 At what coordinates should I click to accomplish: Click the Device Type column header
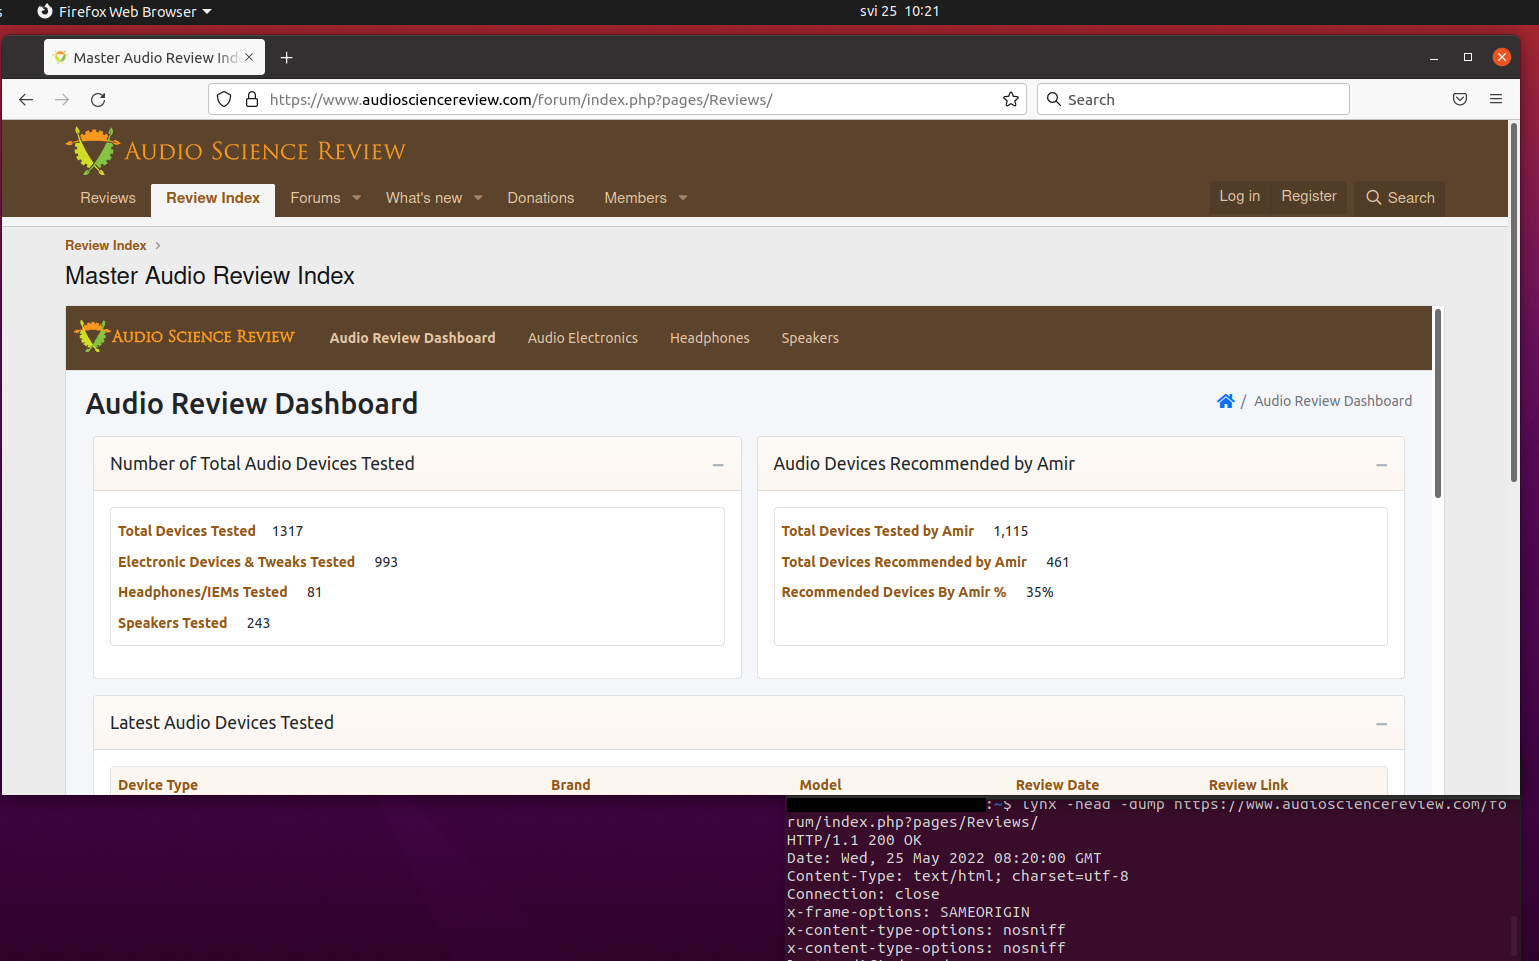click(158, 785)
